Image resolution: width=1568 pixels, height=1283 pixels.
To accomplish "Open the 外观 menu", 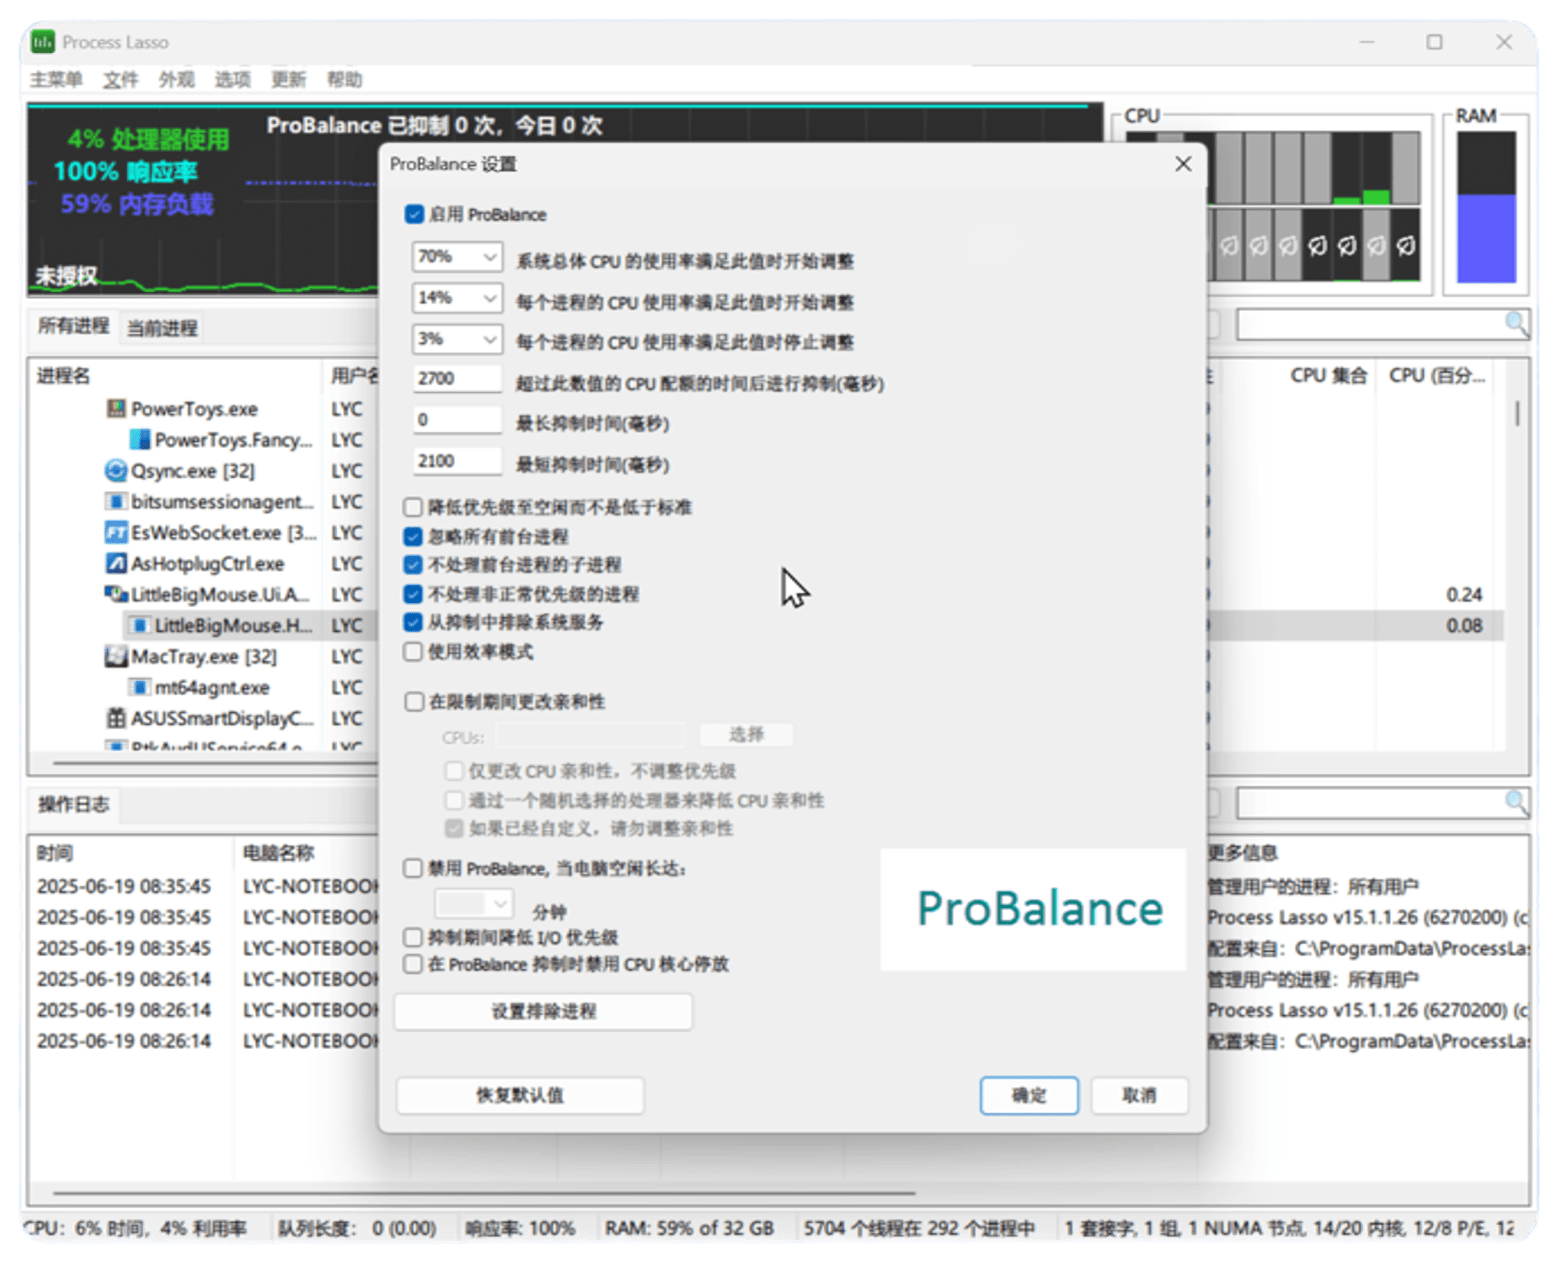I will point(176,79).
